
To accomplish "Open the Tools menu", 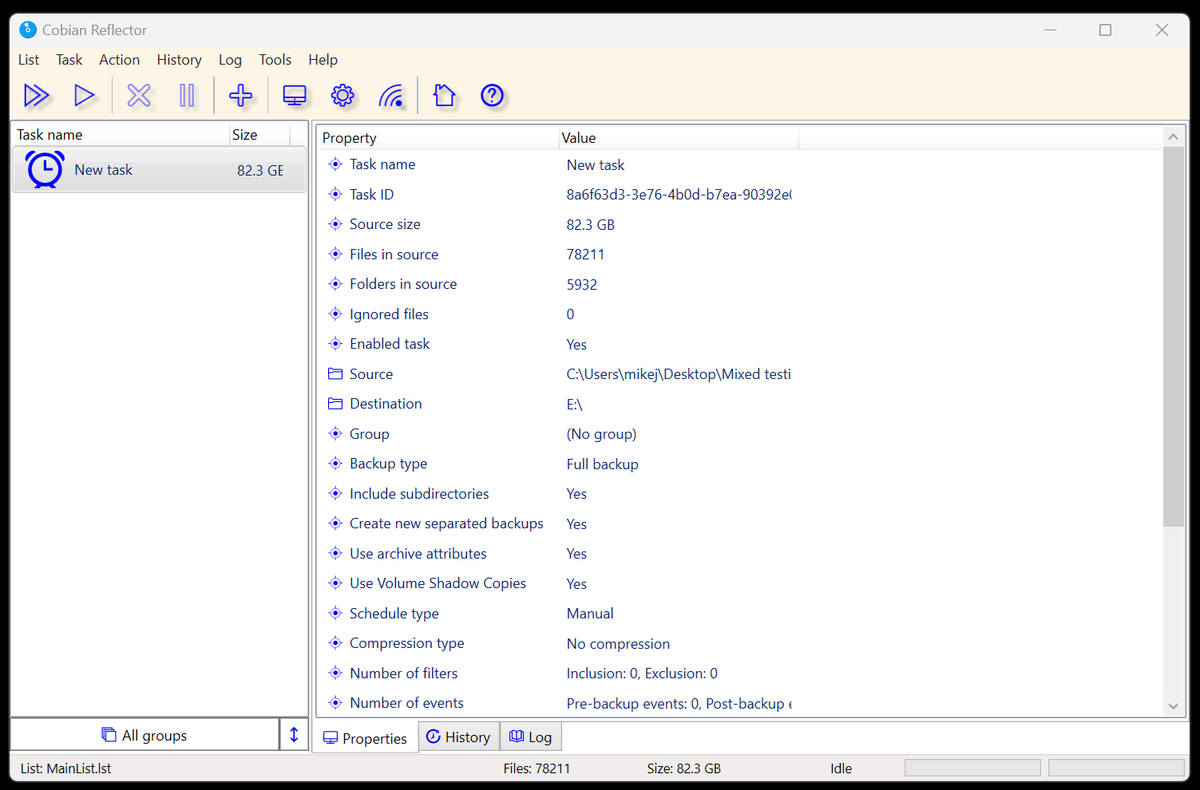I will point(275,60).
